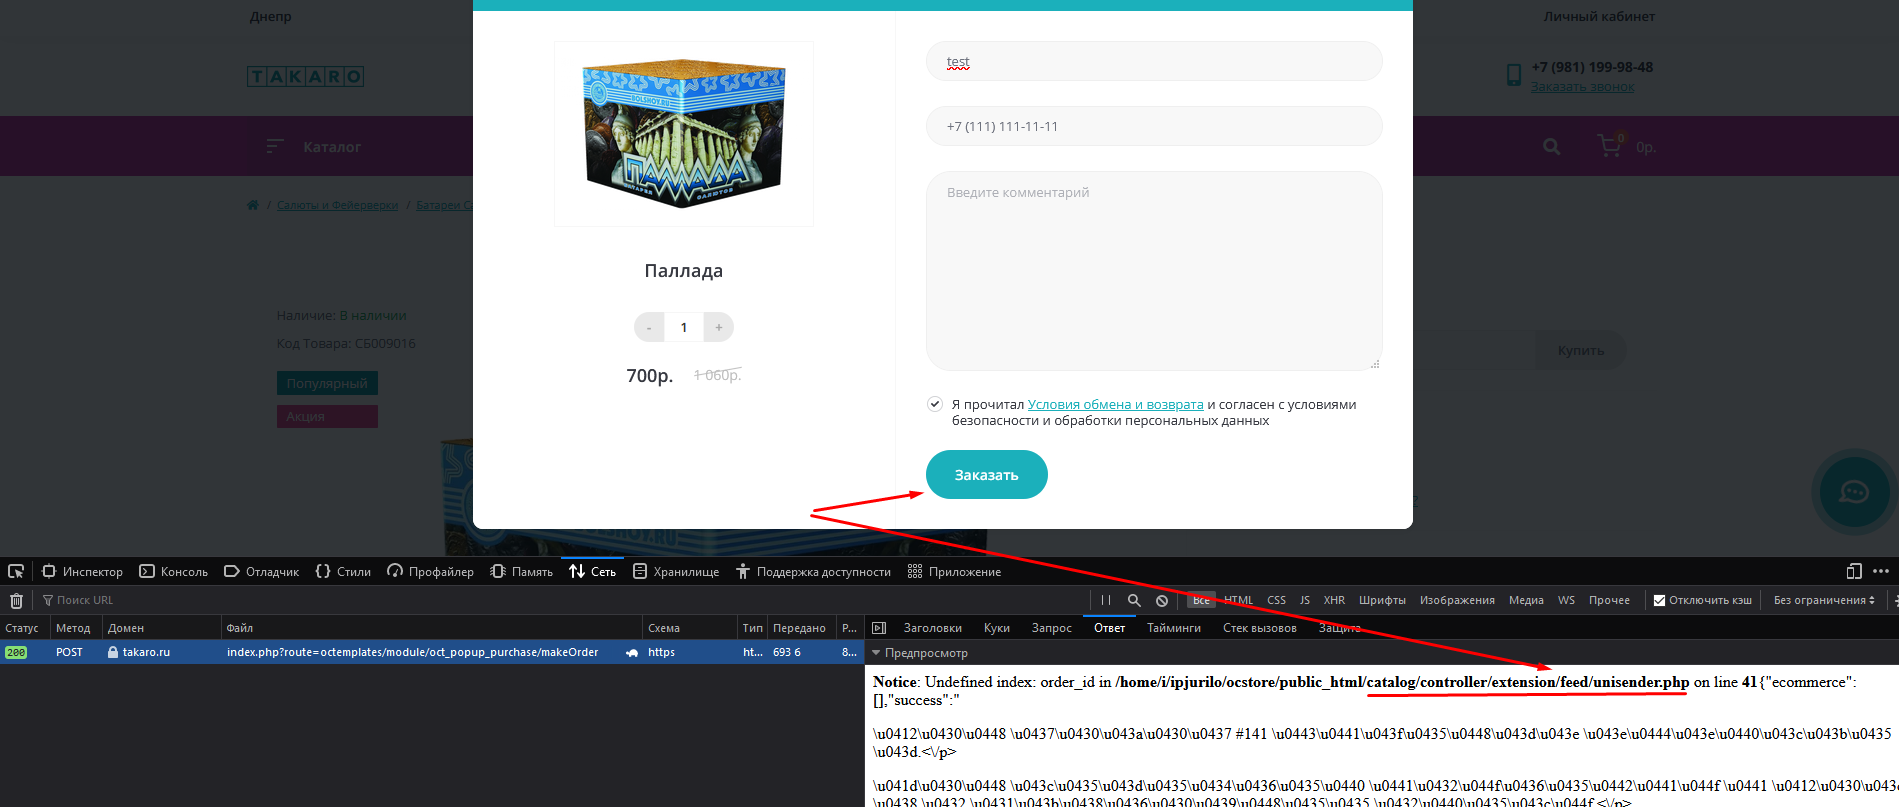Viewport: 1899px width, 807px height.
Task: Clear network log with trash icon
Action: click(x=16, y=601)
